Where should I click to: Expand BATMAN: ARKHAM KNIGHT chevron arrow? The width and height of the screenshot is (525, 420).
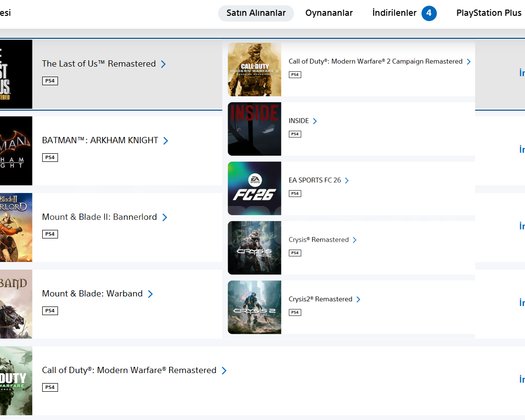click(x=165, y=141)
